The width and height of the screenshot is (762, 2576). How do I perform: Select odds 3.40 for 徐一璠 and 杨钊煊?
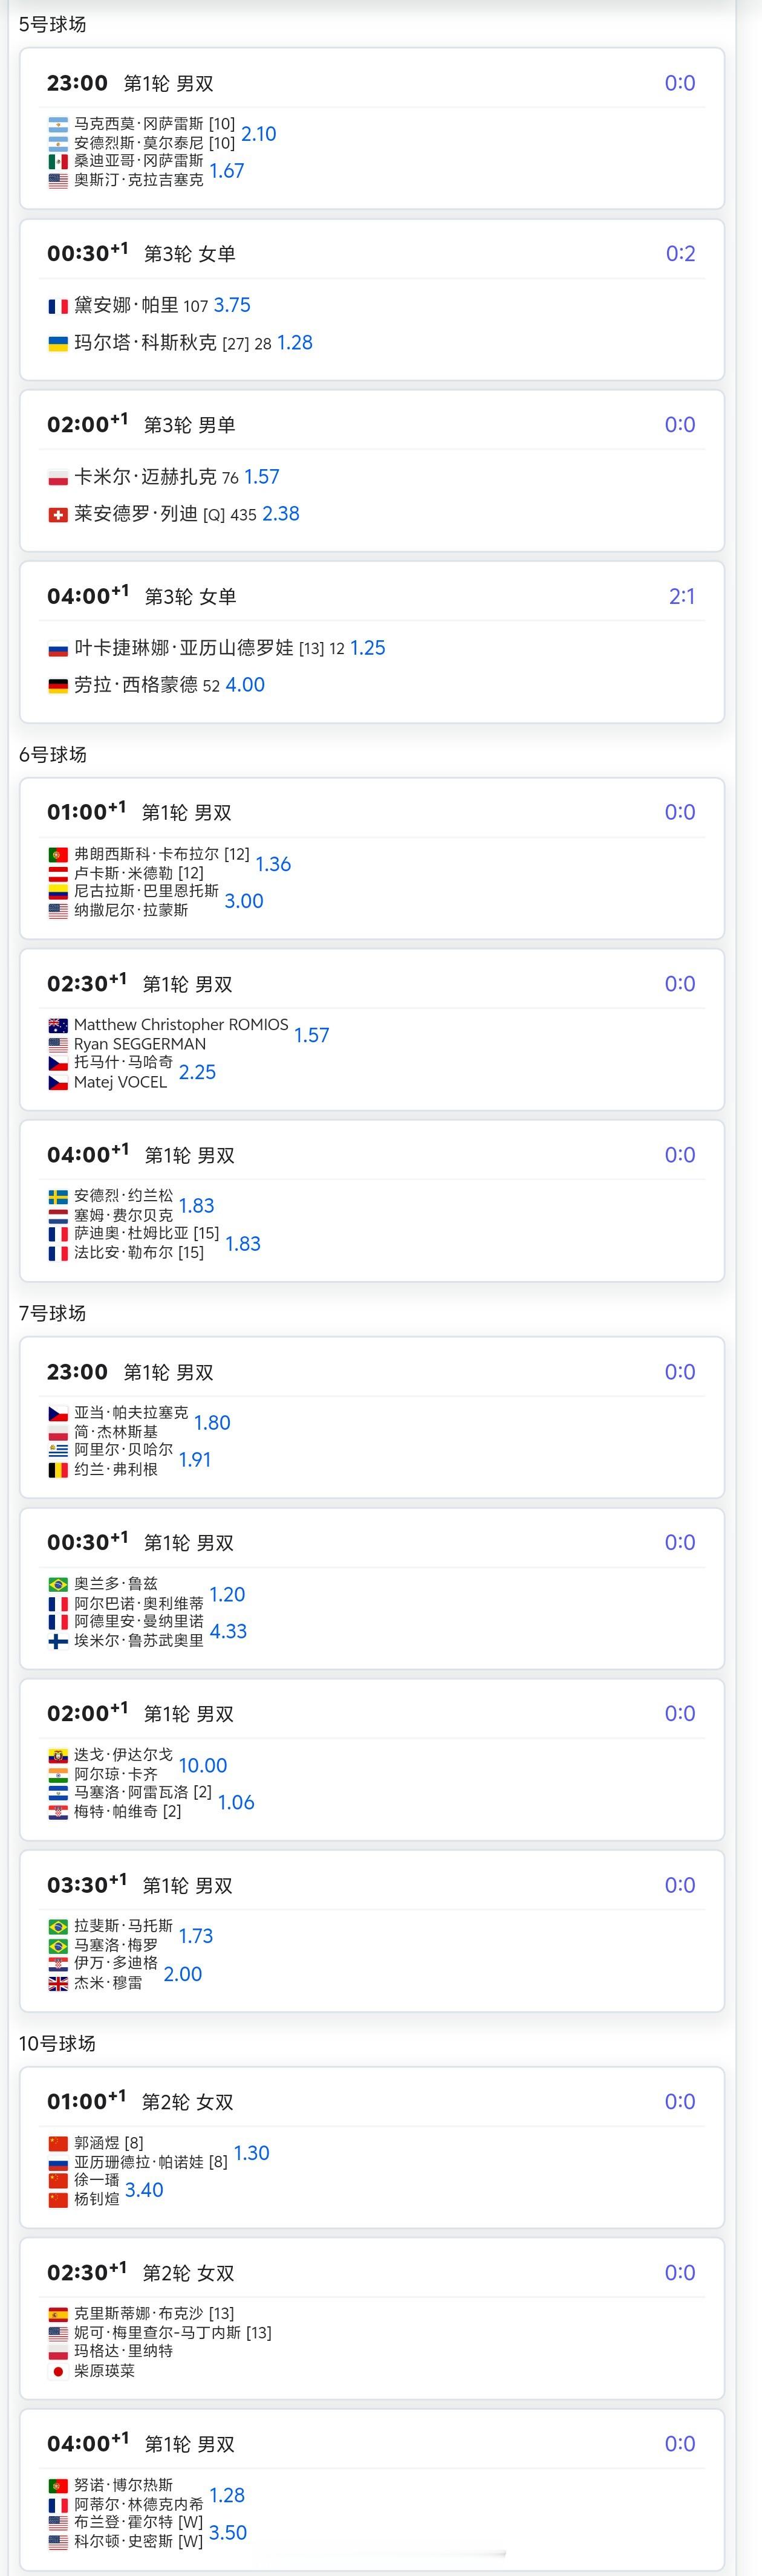coord(144,2190)
